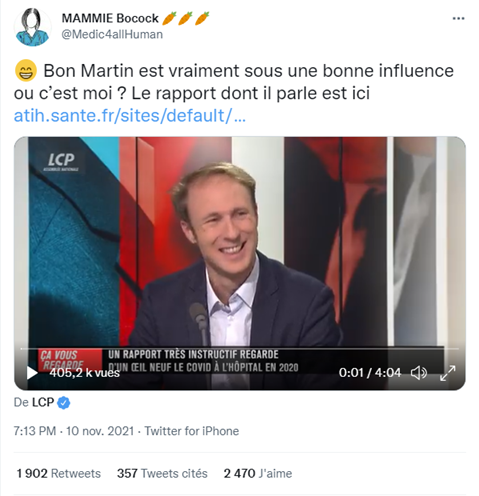Screen dimensions: 479x496
Task: Open the 7:13 PM timestamp link
Action: [x=35, y=431]
